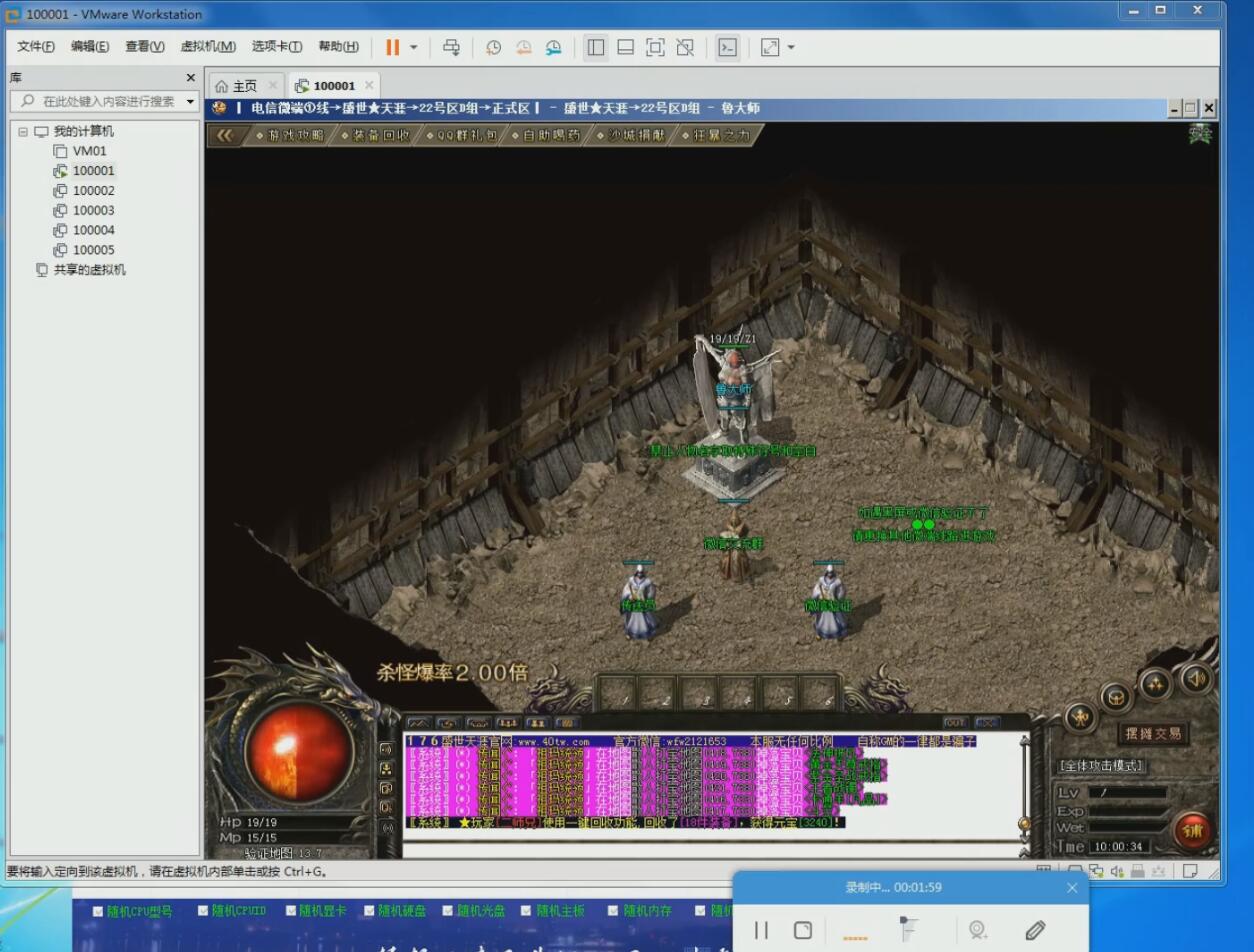The image size is (1254, 952).
Task: Click the 全体攻击模式 attack mode label
Action: click(1101, 766)
